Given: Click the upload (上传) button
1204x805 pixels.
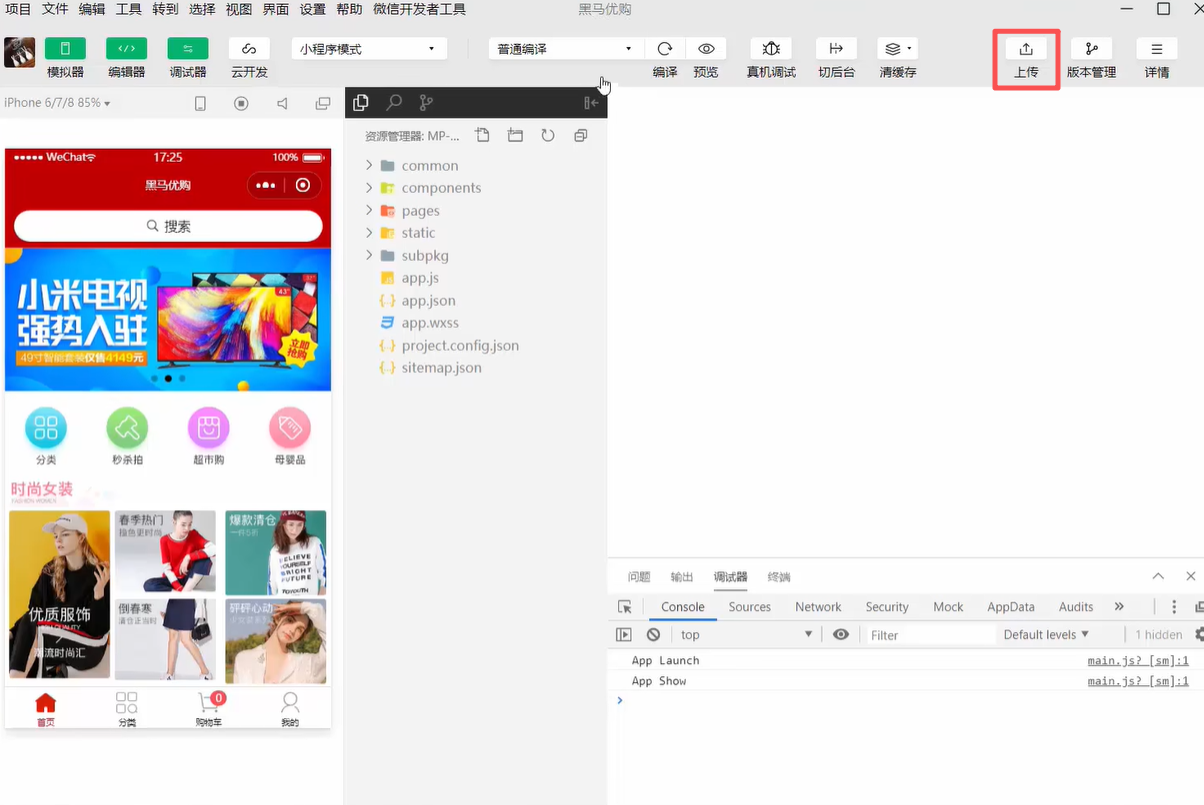Looking at the screenshot, I should point(1026,49).
